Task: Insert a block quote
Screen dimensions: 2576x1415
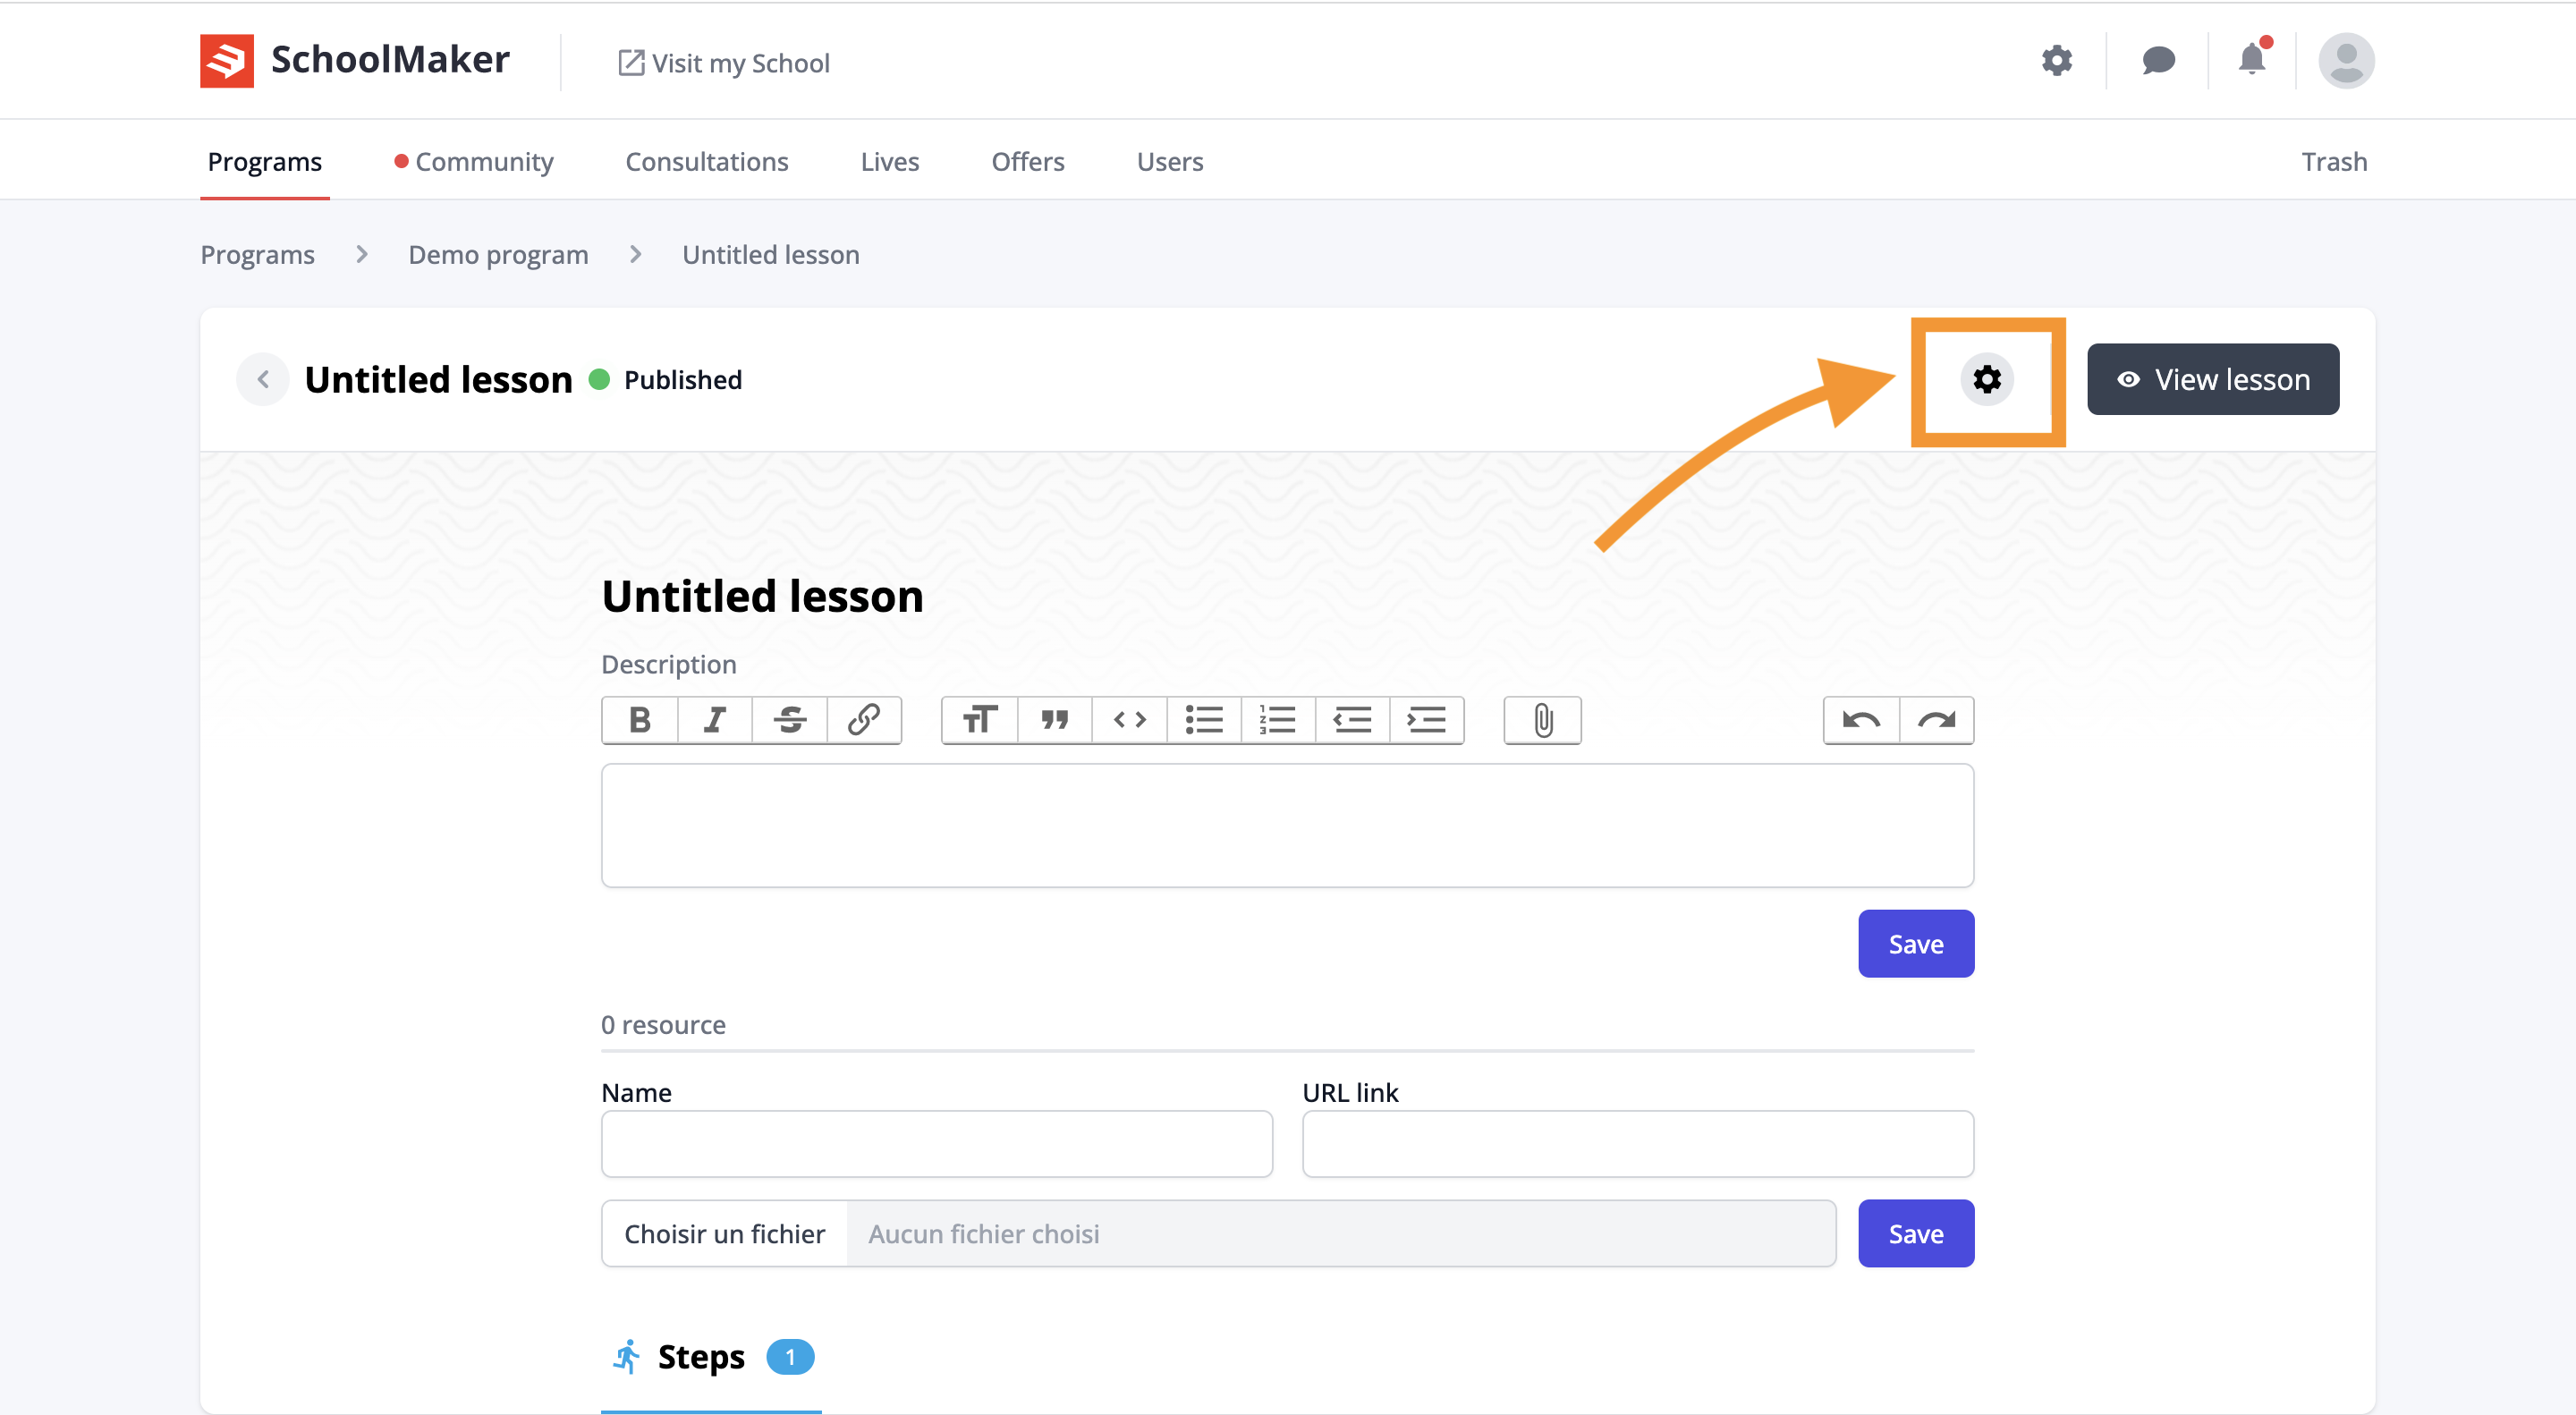Action: (1055, 720)
